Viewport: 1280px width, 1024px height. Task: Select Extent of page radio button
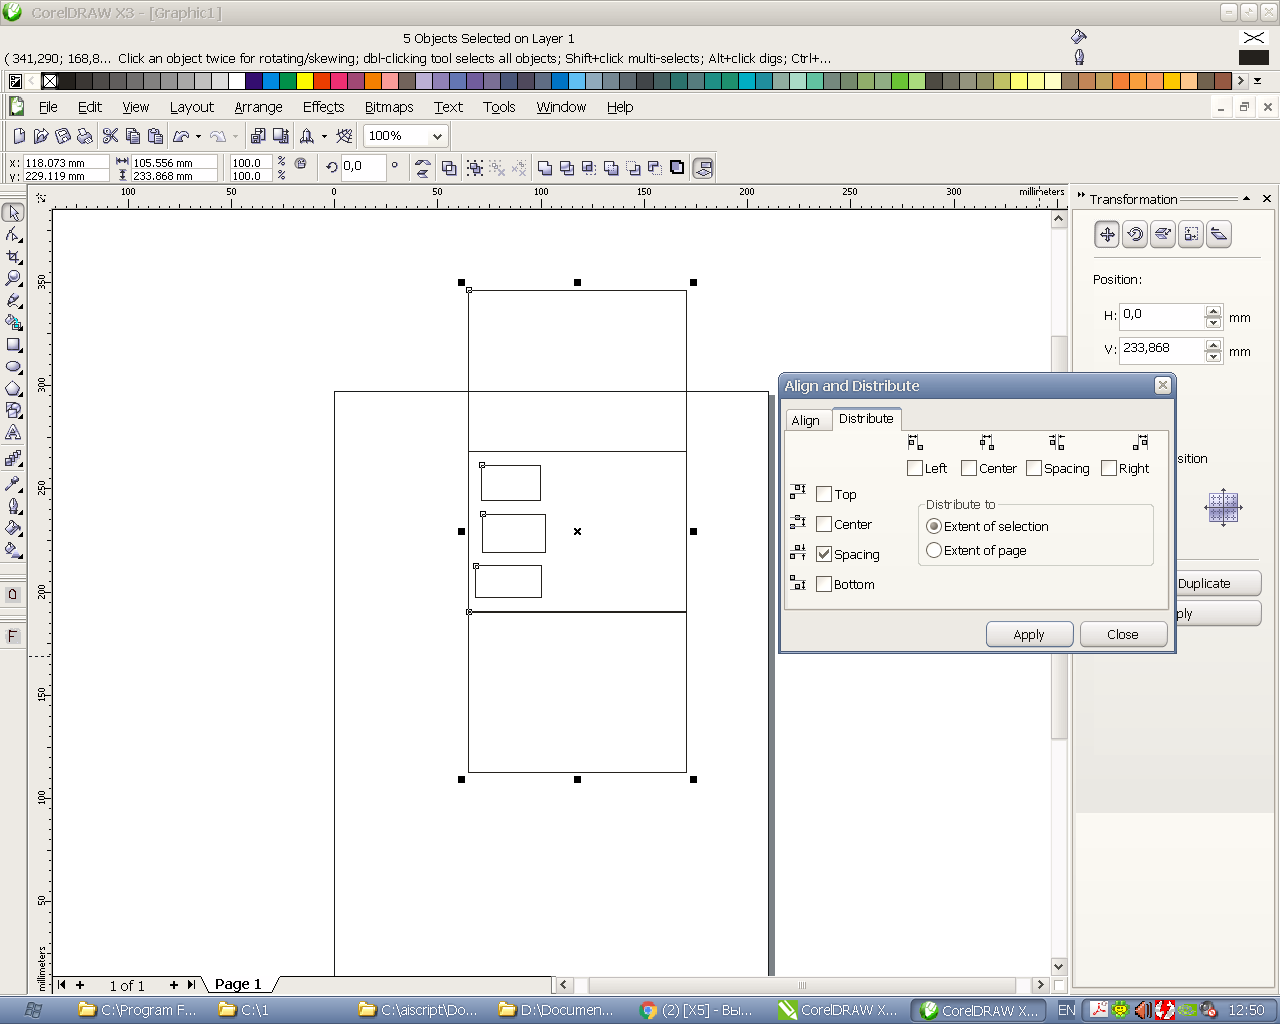click(x=934, y=550)
